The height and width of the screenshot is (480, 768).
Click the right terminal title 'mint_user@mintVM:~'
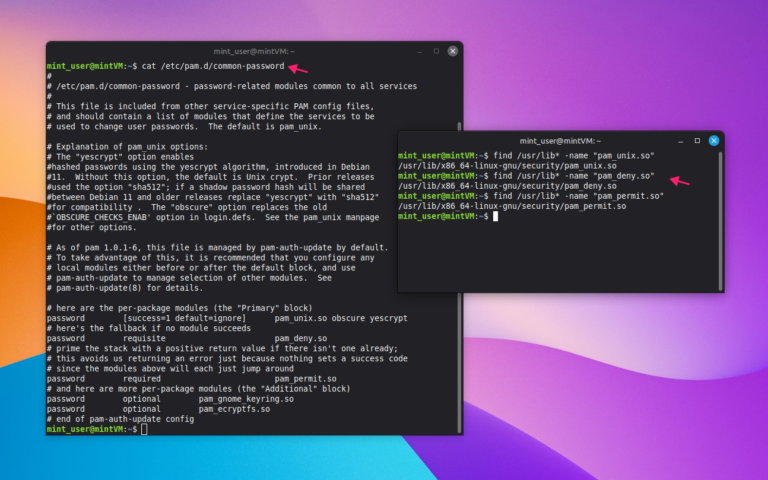560,141
